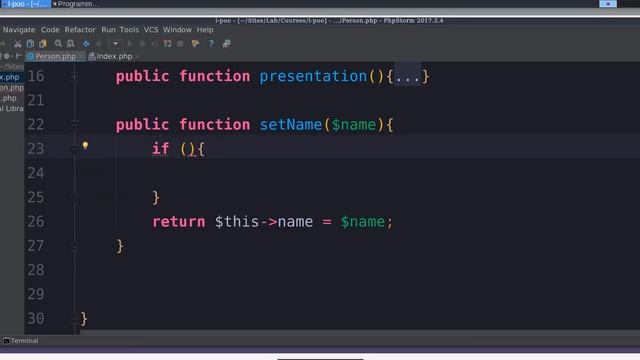Click the blue navigate Back arrow

(x=86, y=44)
